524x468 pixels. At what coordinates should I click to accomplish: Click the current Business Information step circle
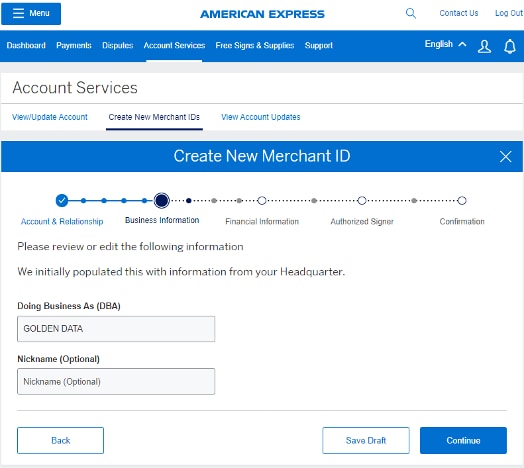click(162, 201)
